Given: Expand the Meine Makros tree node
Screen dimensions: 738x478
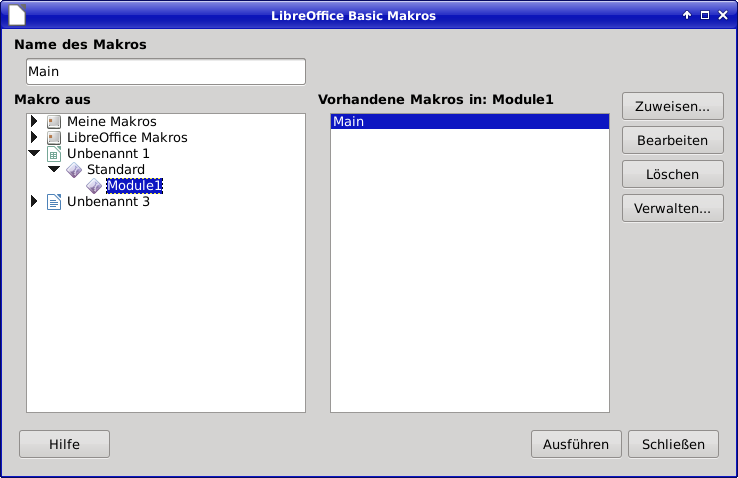Looking at the screenshot, I should click(x=34, y=122).
